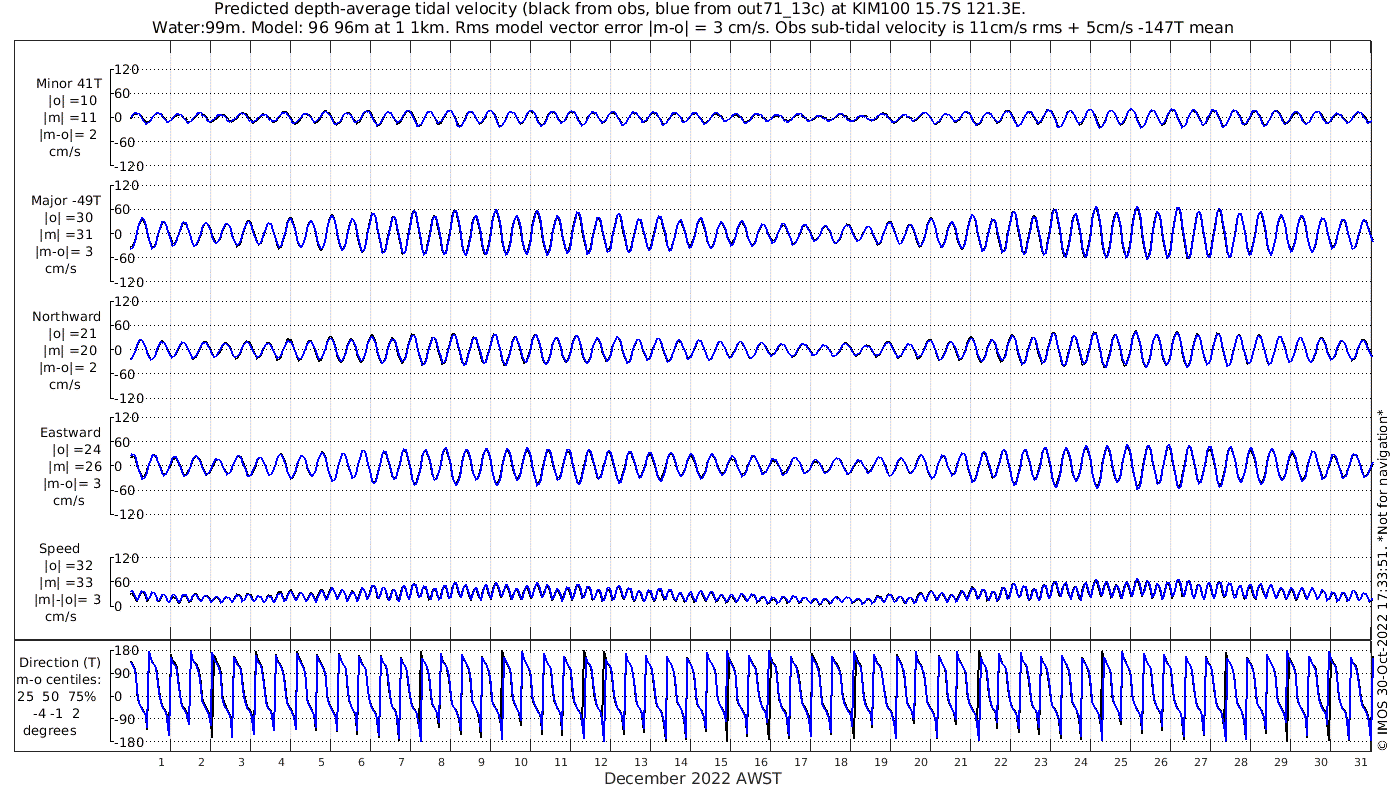This screenshot has height=800, width=1400.
Task: Click day 1 on the date axis
Action: (x=161, y=762)
